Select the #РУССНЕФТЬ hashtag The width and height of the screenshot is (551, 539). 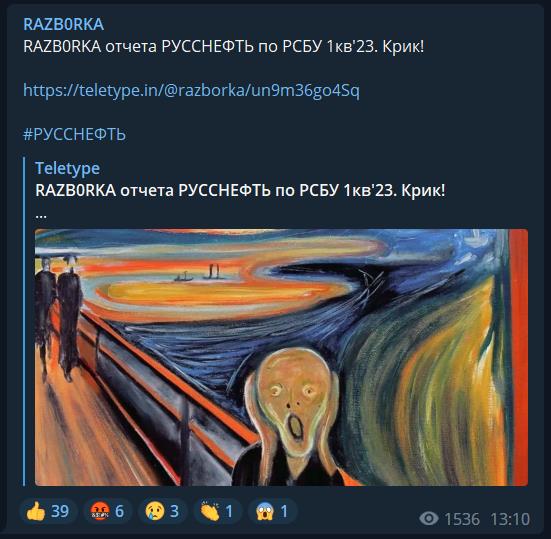point(74,134)
